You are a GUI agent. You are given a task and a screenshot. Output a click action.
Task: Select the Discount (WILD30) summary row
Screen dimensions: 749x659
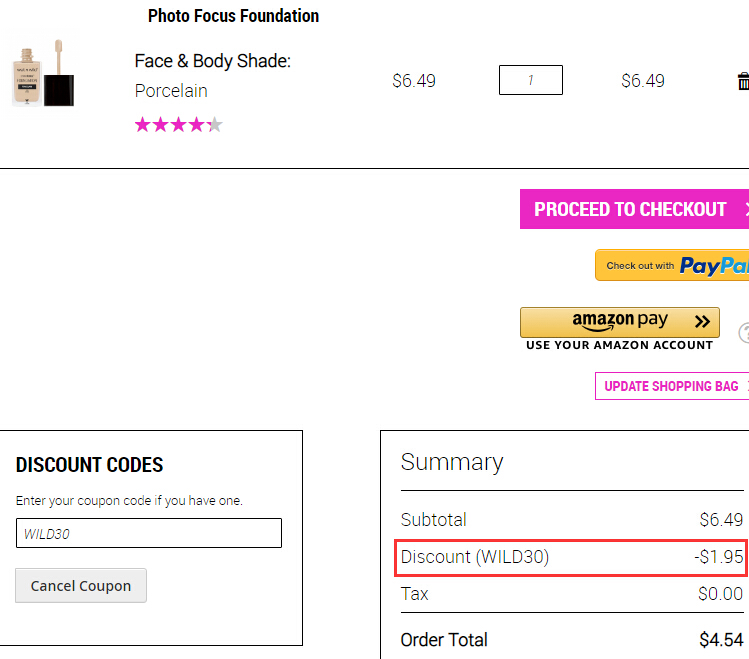point(571,557)
